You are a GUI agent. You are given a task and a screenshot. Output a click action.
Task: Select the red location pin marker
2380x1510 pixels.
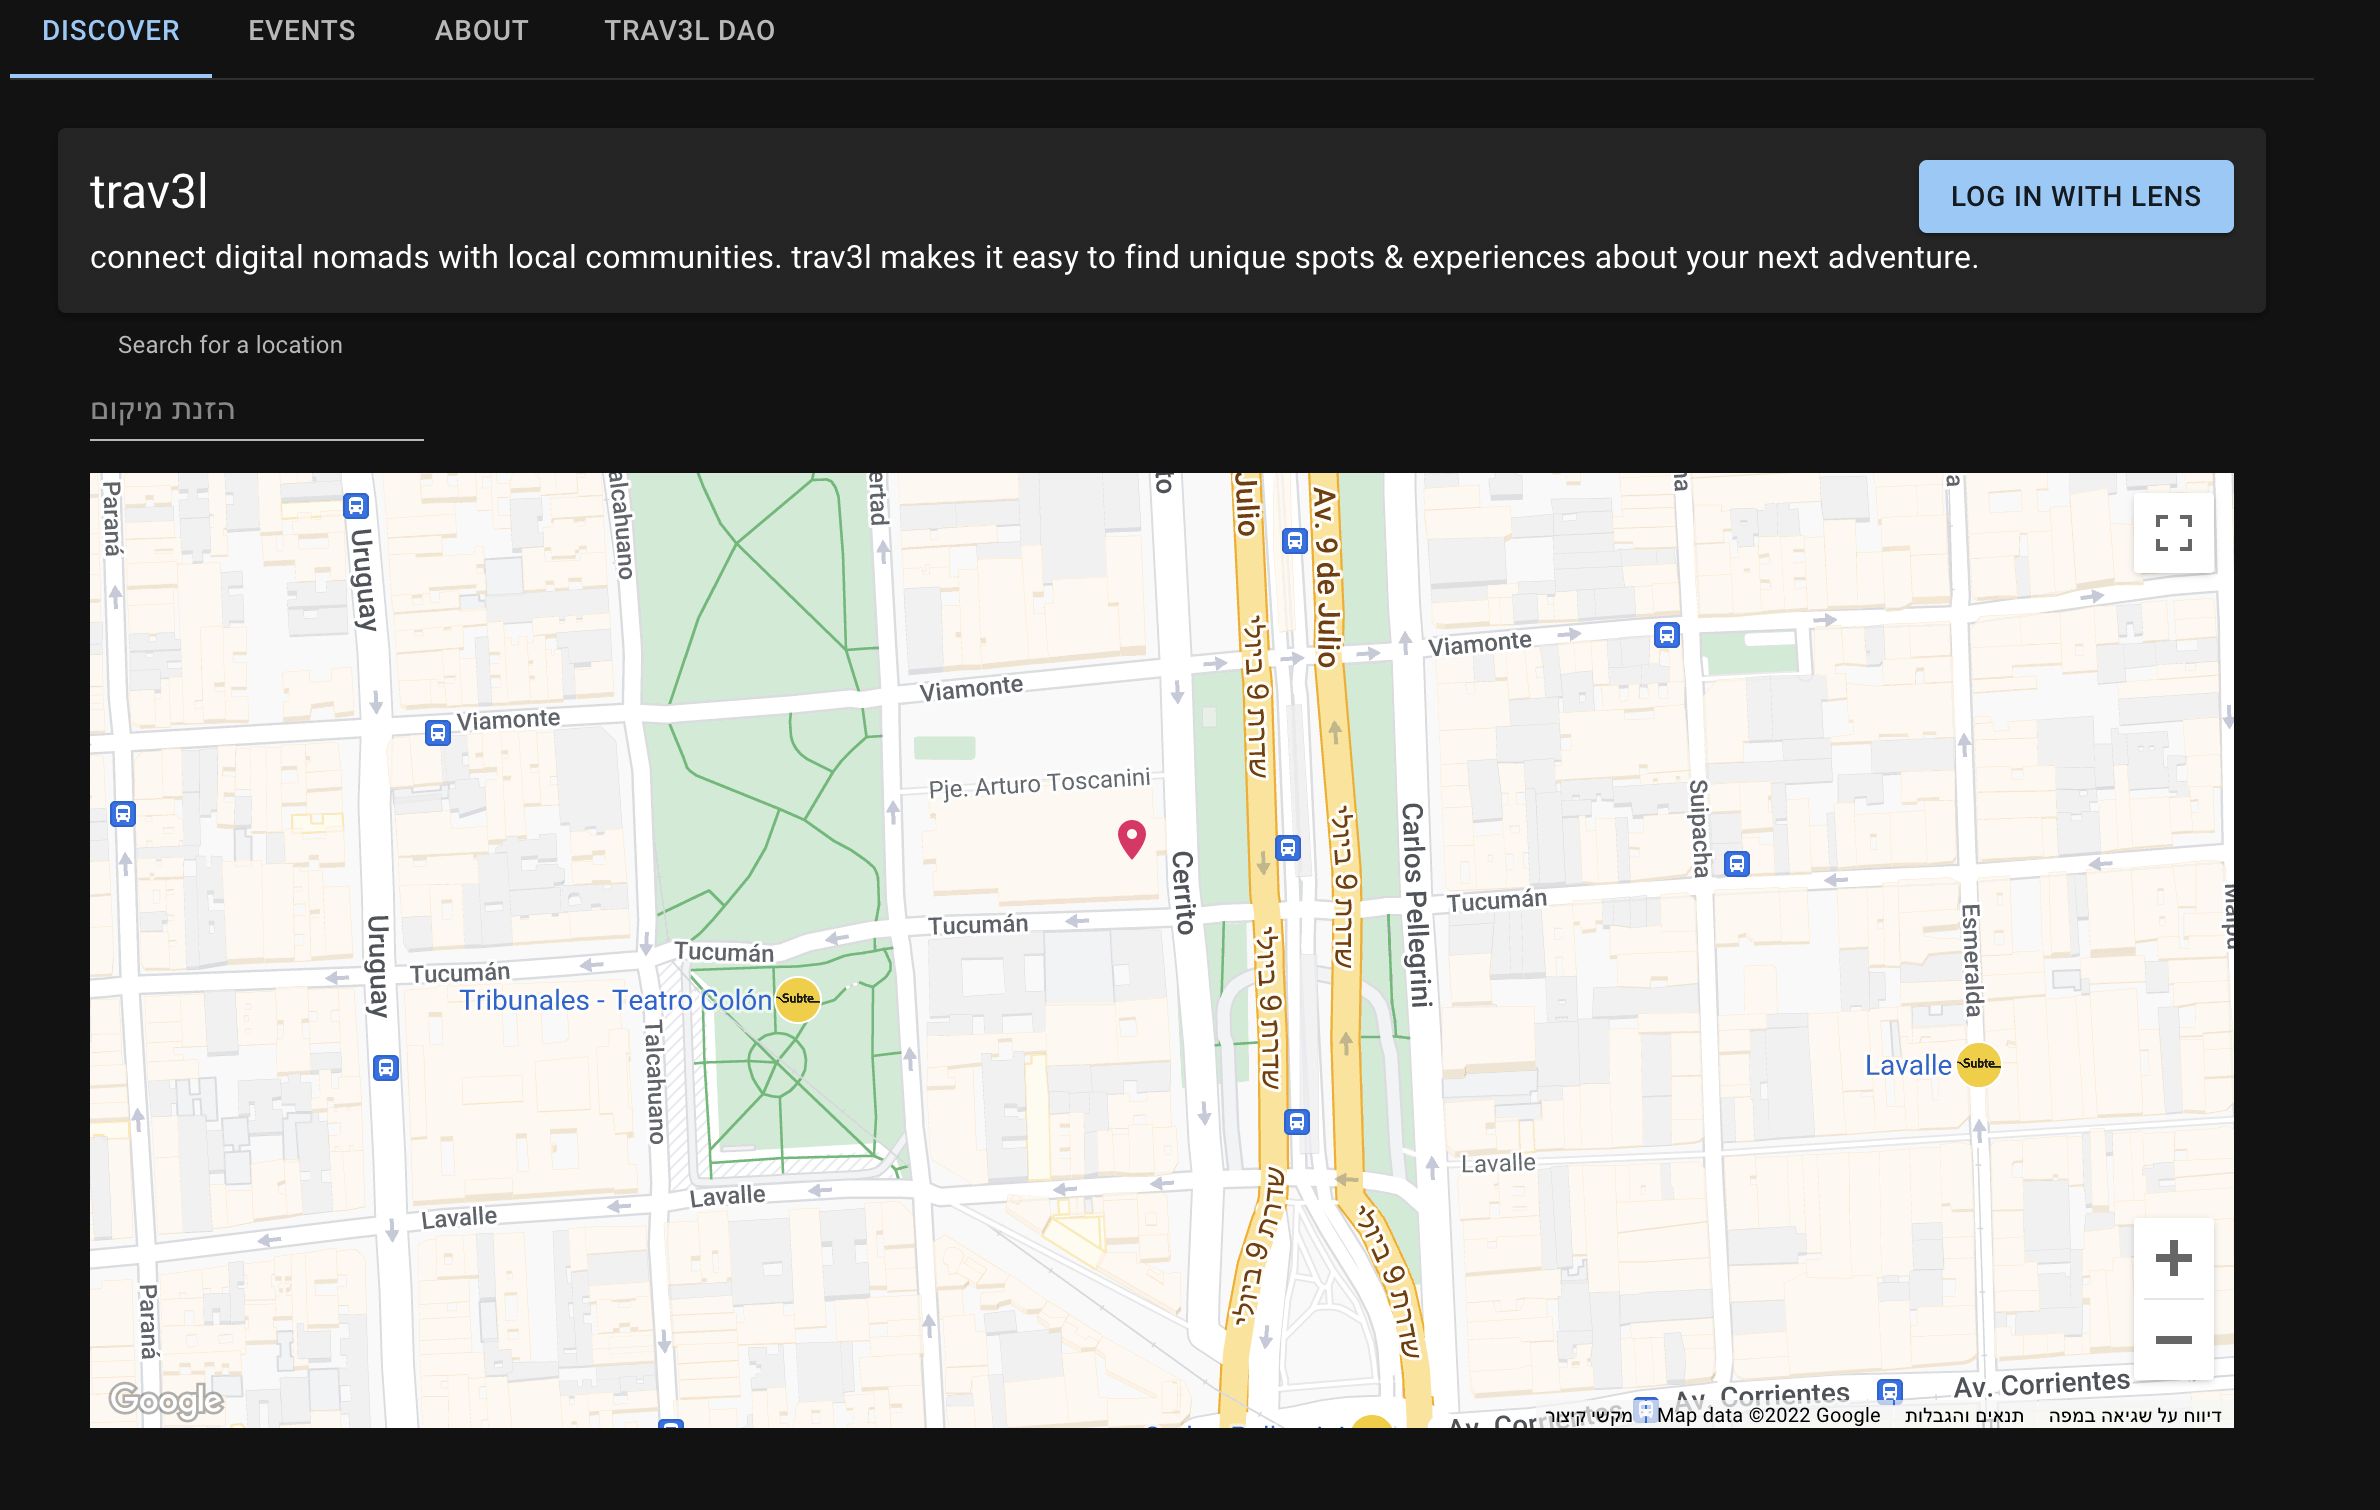click(x=1131, y=838)
